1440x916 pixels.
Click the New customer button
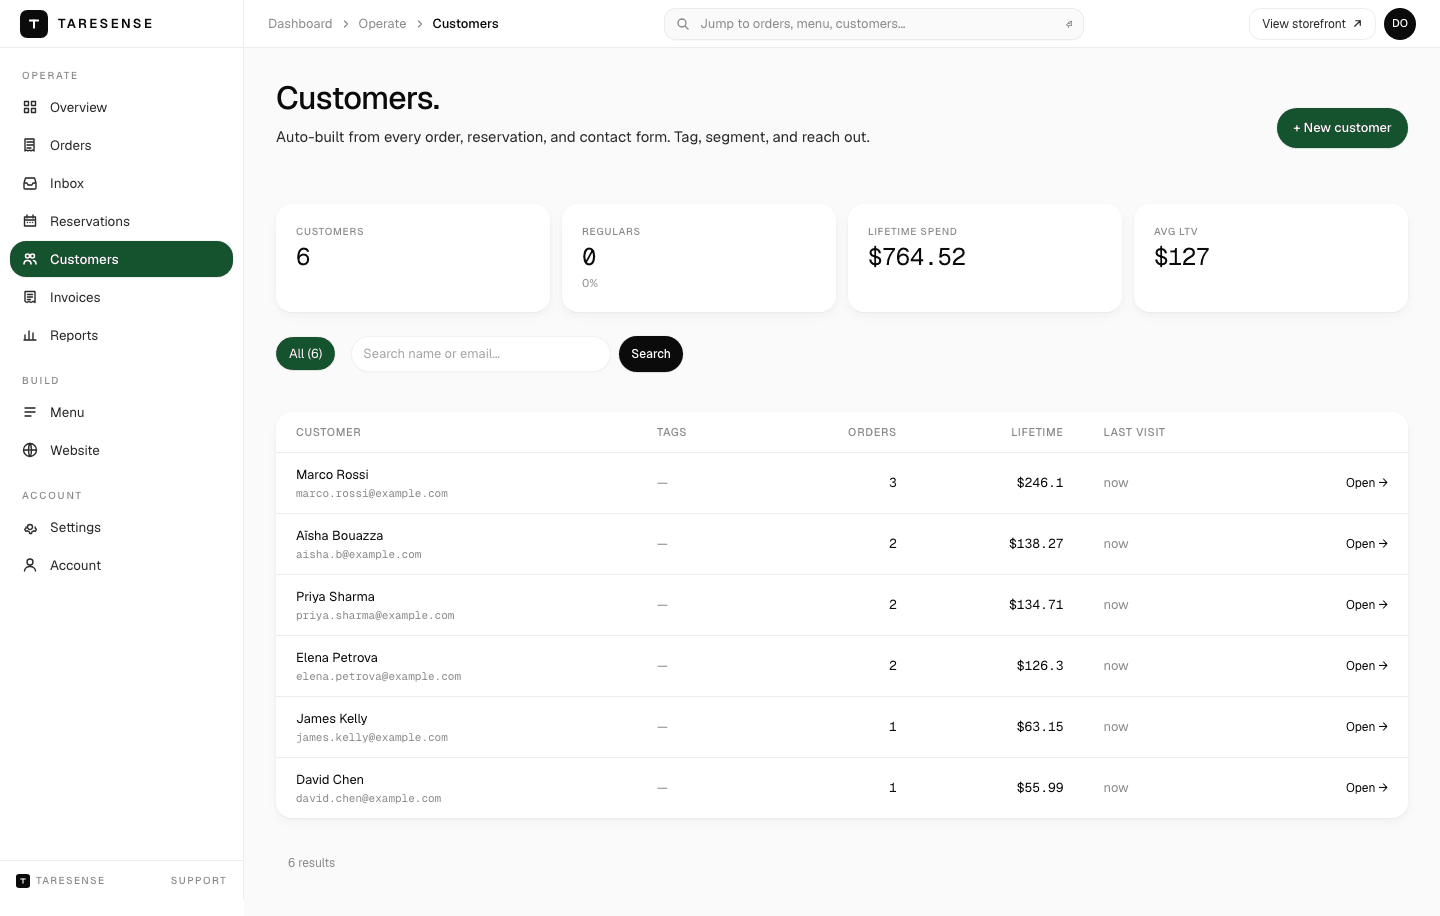tap(1342, 128)
